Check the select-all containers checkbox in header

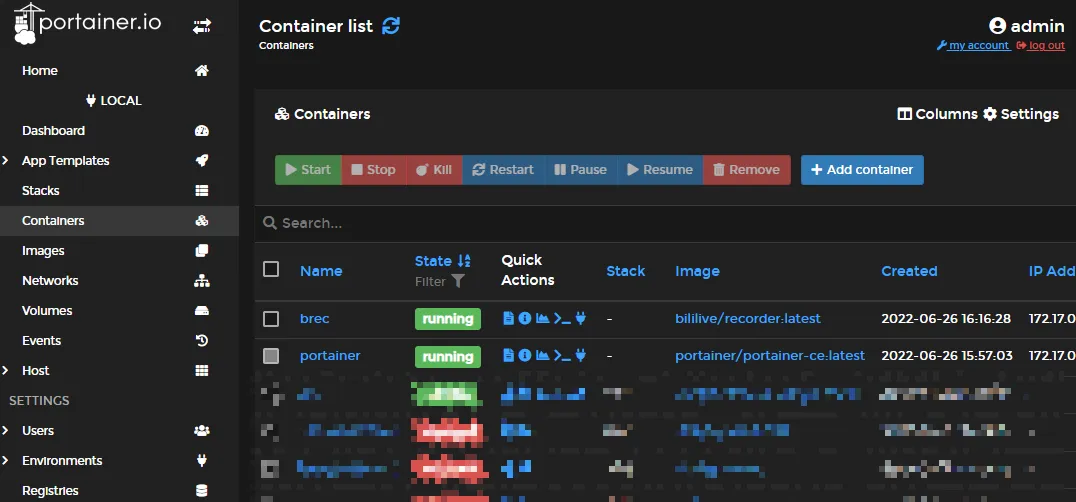click(x=271, y=269)
